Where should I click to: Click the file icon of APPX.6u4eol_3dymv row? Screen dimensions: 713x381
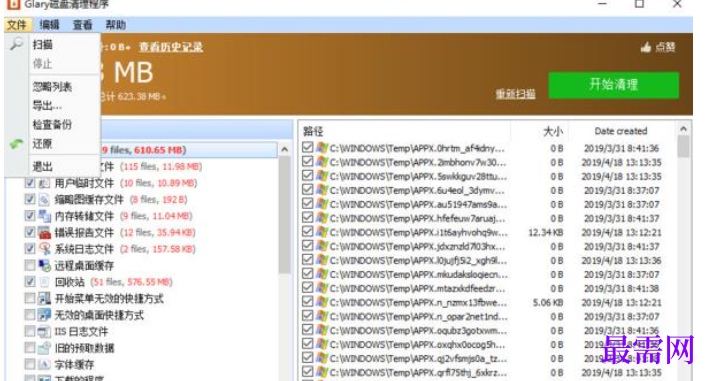(322, 190)
